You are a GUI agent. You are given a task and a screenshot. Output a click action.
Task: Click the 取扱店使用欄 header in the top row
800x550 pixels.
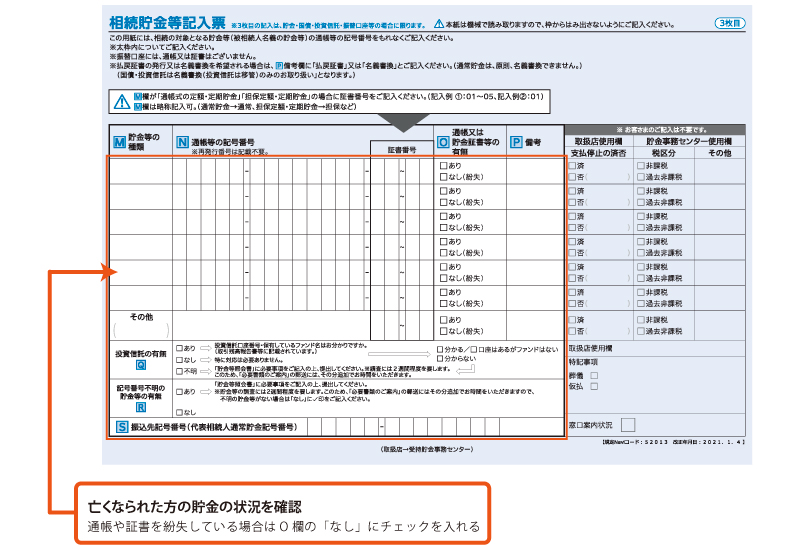598,141
